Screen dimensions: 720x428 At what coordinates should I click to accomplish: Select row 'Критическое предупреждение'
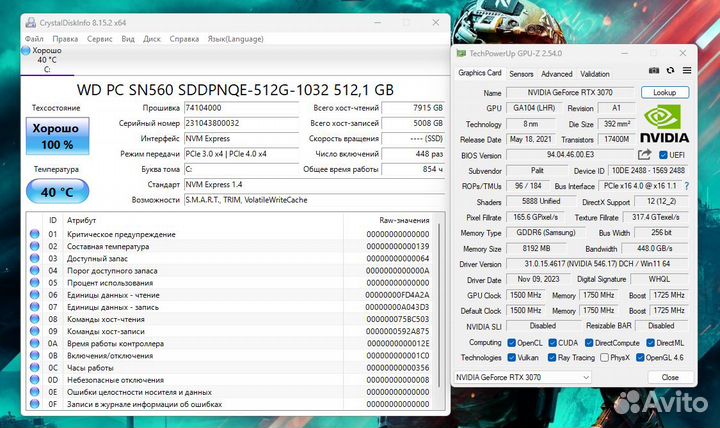pos(232,234)
